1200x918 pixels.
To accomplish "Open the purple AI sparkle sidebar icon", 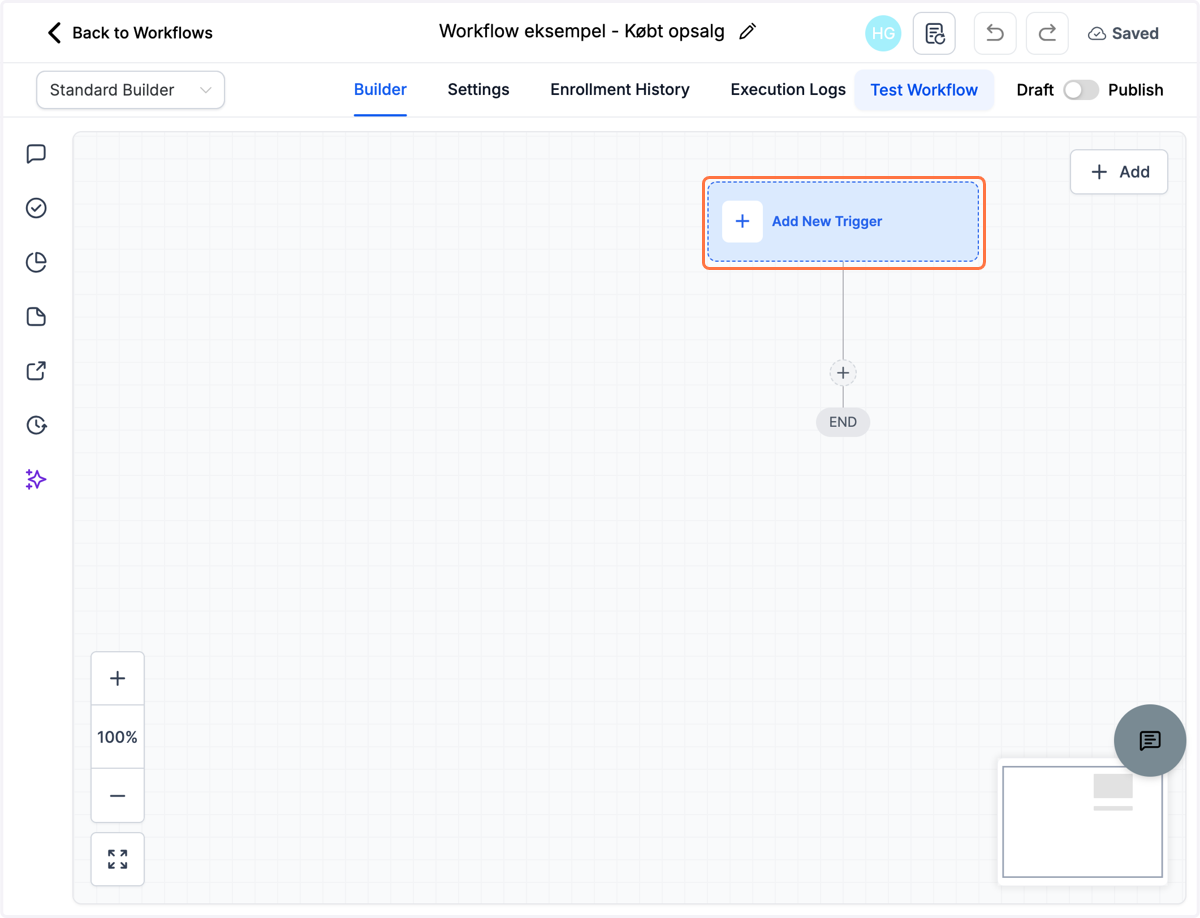I will pos(36,480).
